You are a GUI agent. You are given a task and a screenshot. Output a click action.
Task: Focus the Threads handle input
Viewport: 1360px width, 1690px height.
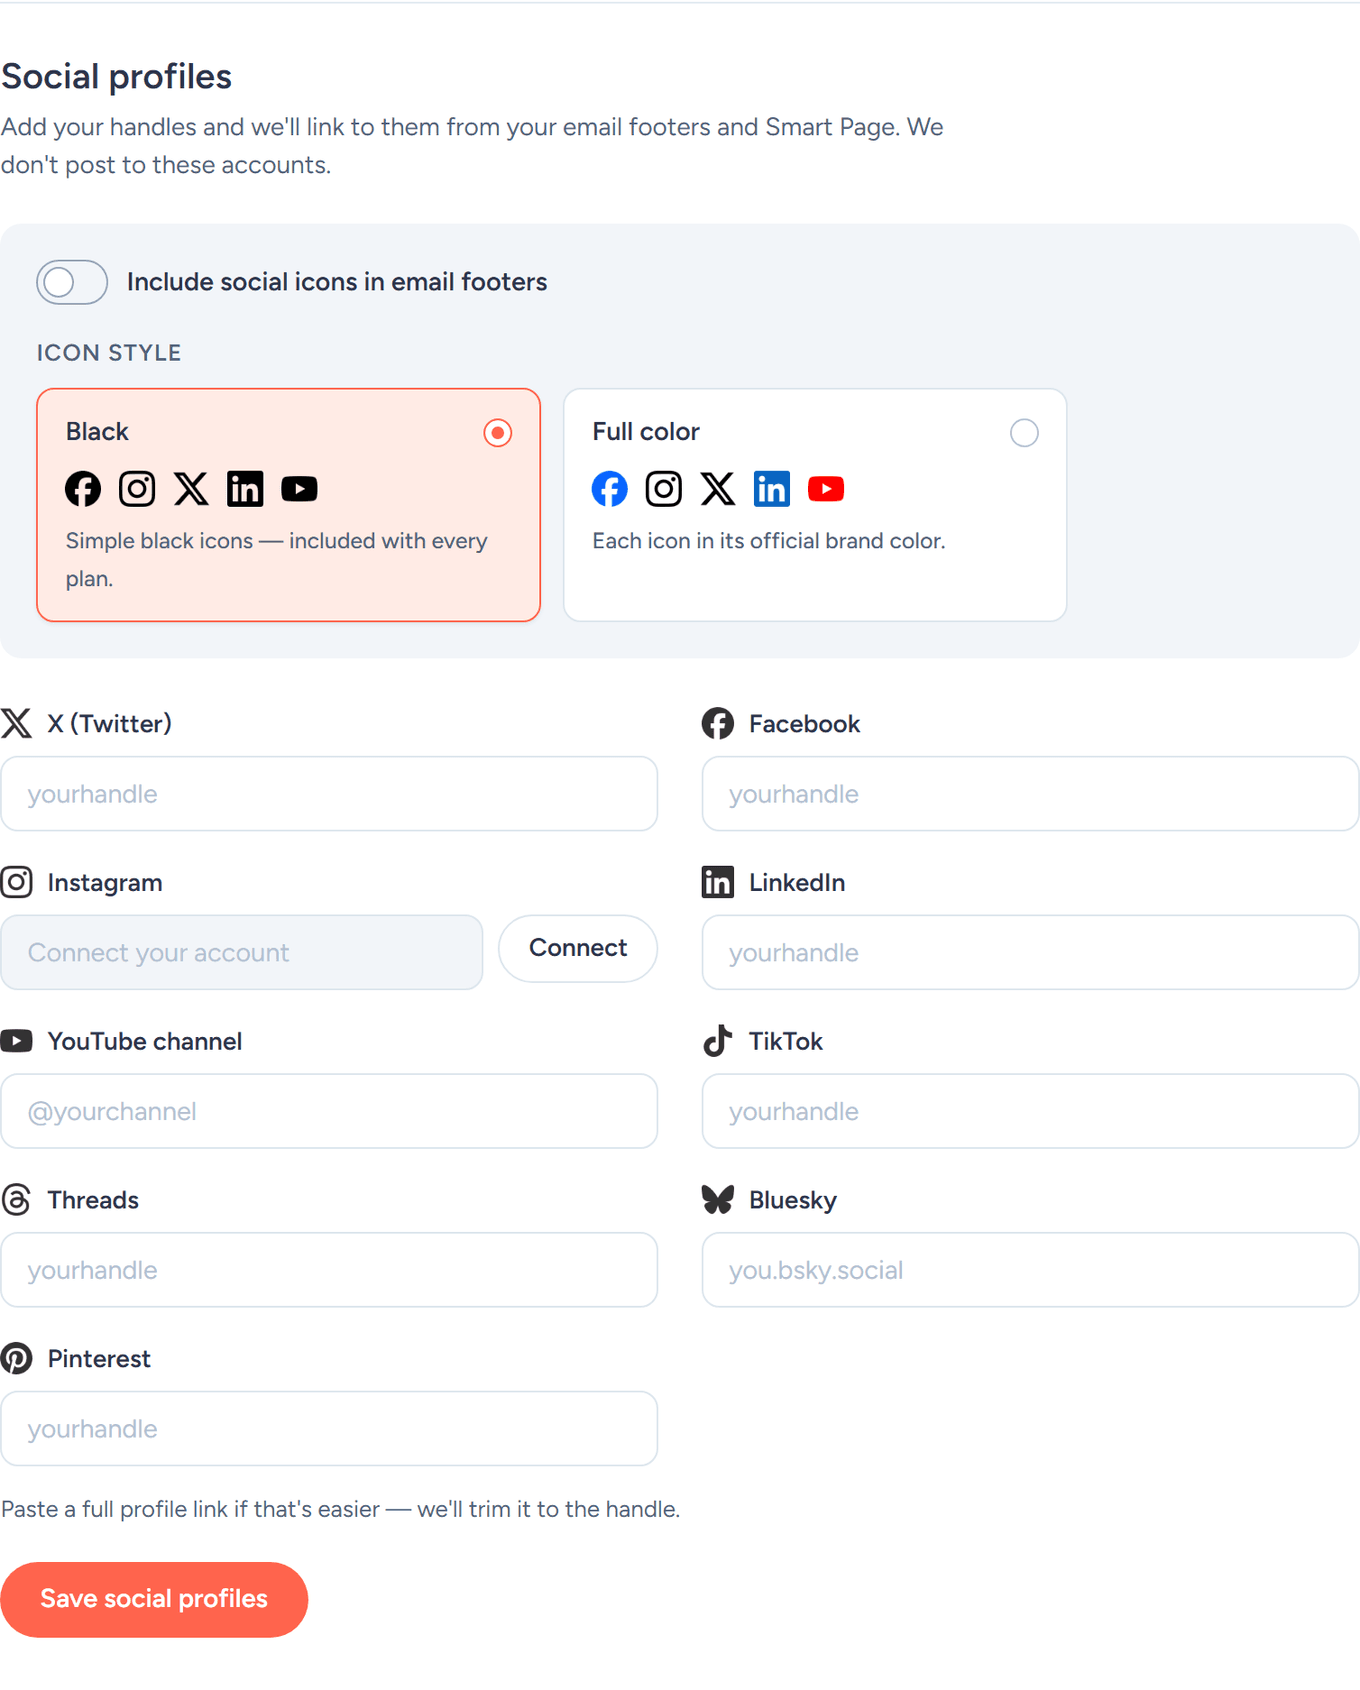[x=329, y=1270]
